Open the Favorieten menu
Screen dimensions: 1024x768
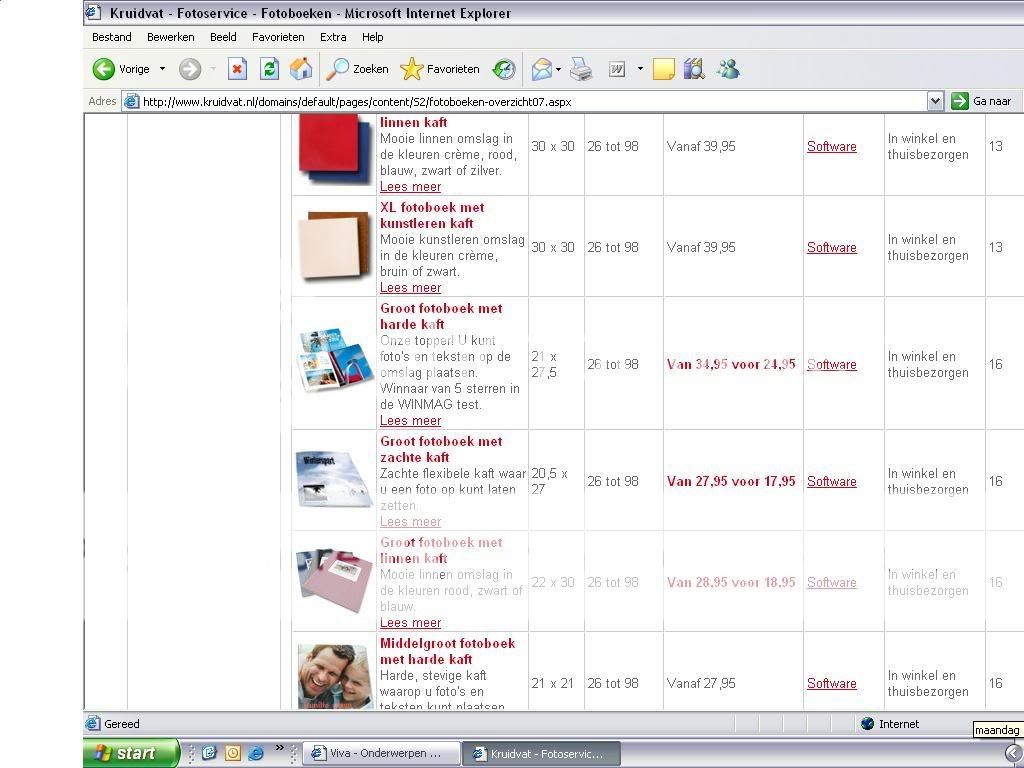[x=278, y=37]
